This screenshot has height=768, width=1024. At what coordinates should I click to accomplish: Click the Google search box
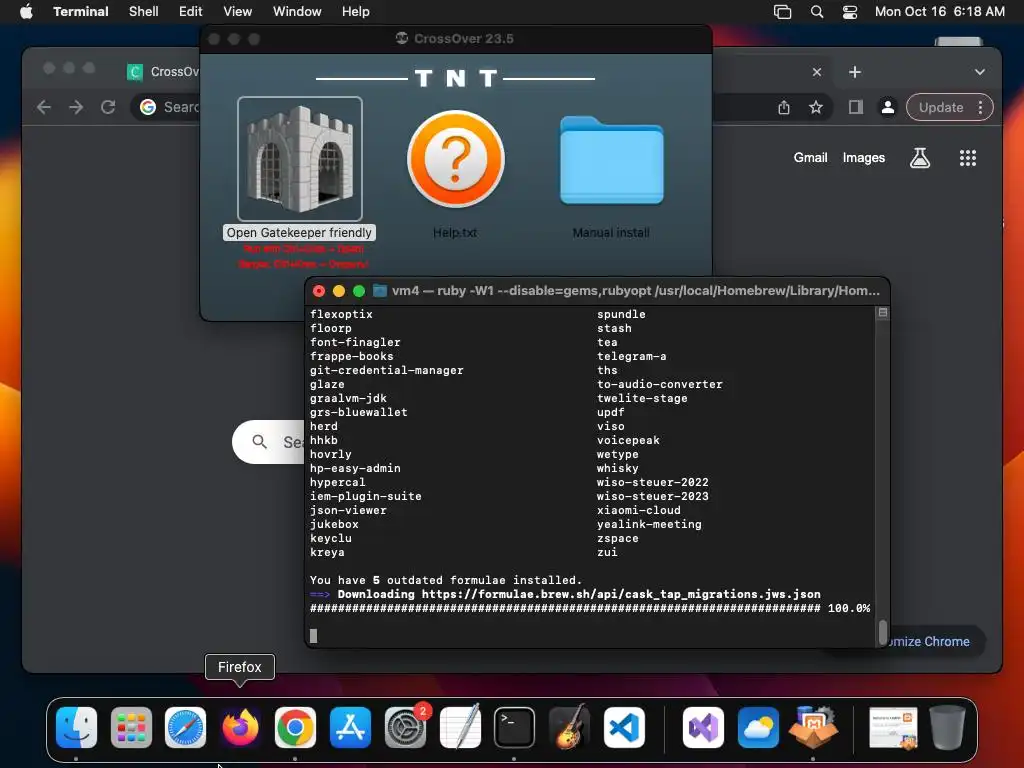click(268, 442)
